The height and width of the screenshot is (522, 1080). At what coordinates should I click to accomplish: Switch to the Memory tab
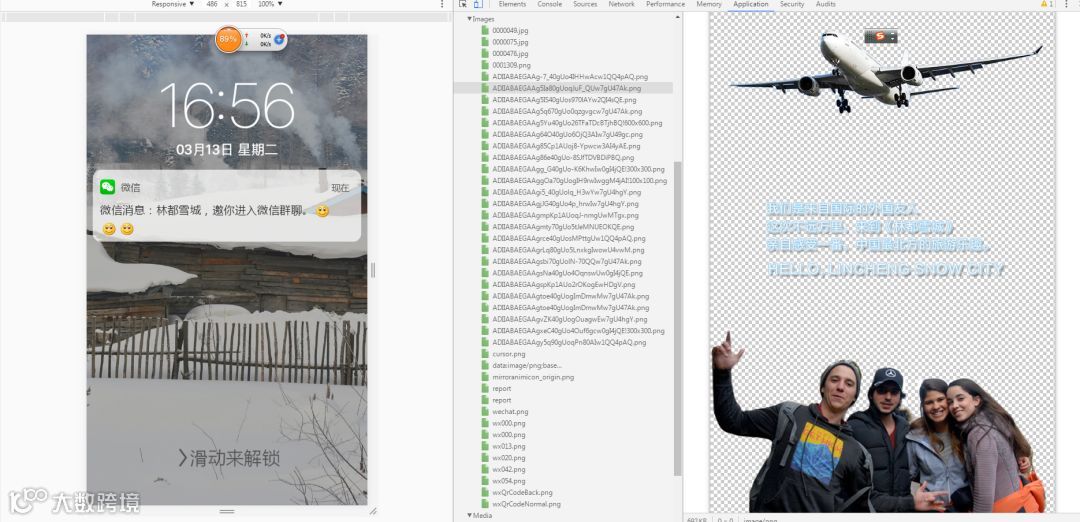709,4
